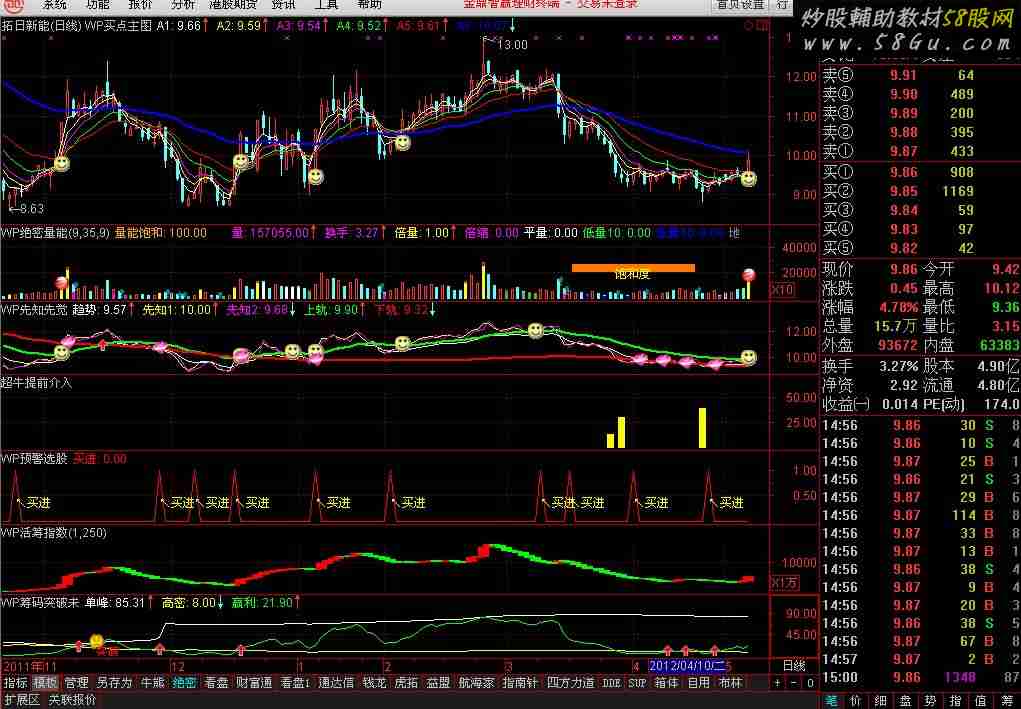
Task: Click the WP绝密量能(9,35,9) indicator title
Action: [55, 232]
